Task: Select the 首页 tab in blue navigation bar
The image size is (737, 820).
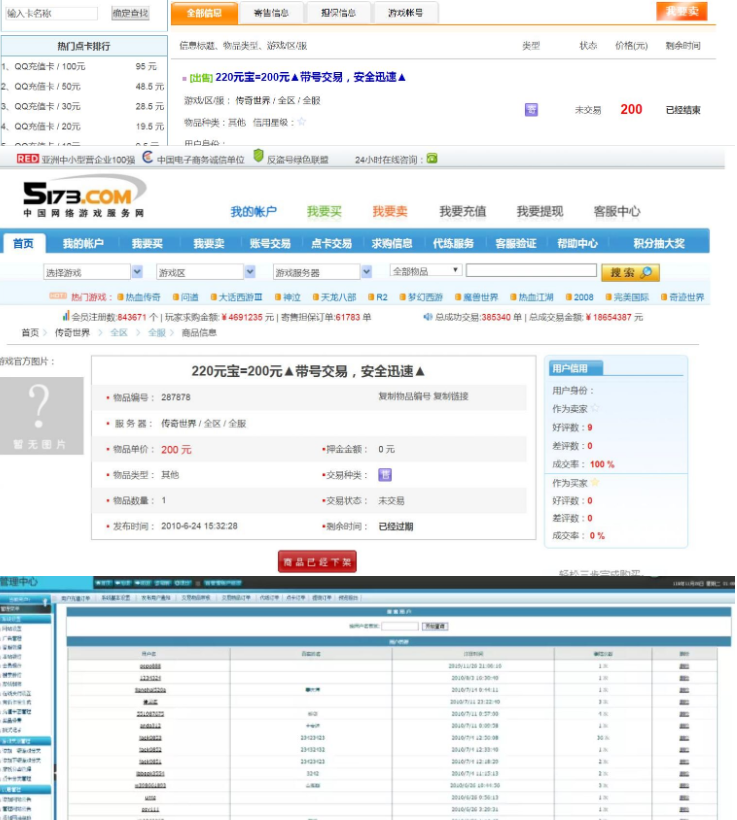Action: (24, 243)
